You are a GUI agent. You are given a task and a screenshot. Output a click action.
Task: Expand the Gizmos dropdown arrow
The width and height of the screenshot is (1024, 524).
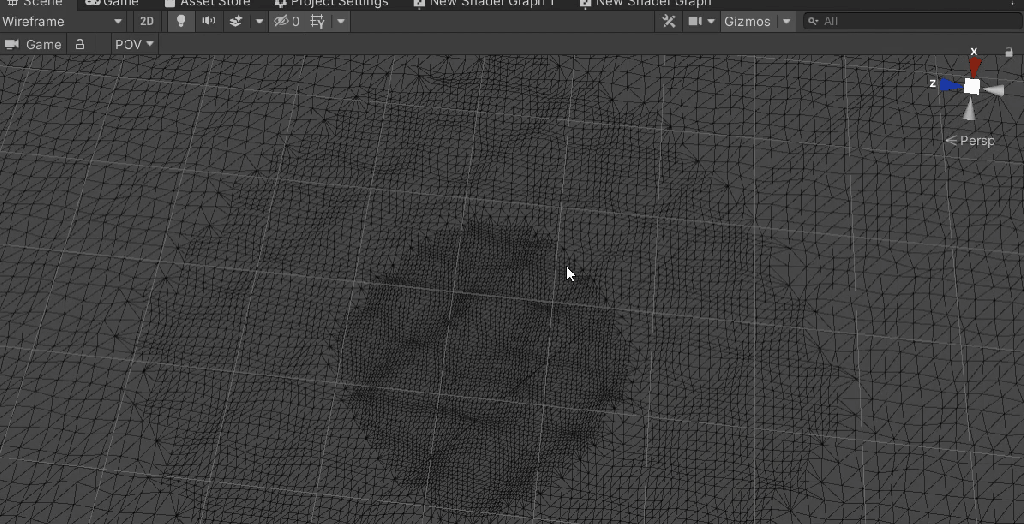(x=787, y=21)
